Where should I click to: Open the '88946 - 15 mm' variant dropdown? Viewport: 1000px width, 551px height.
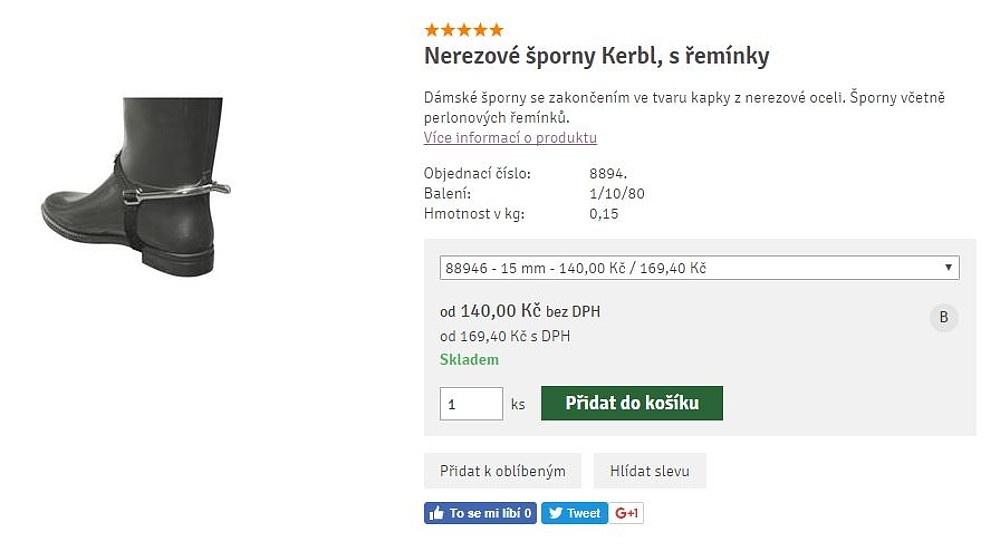(x=690, y=268)
